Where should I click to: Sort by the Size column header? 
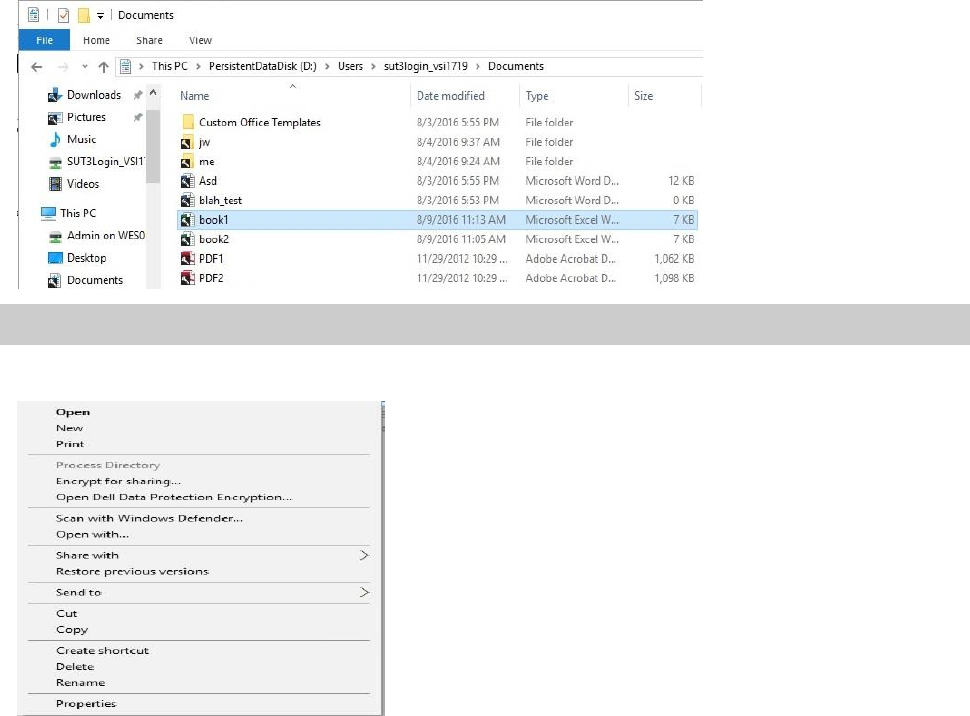click(643, 96)
